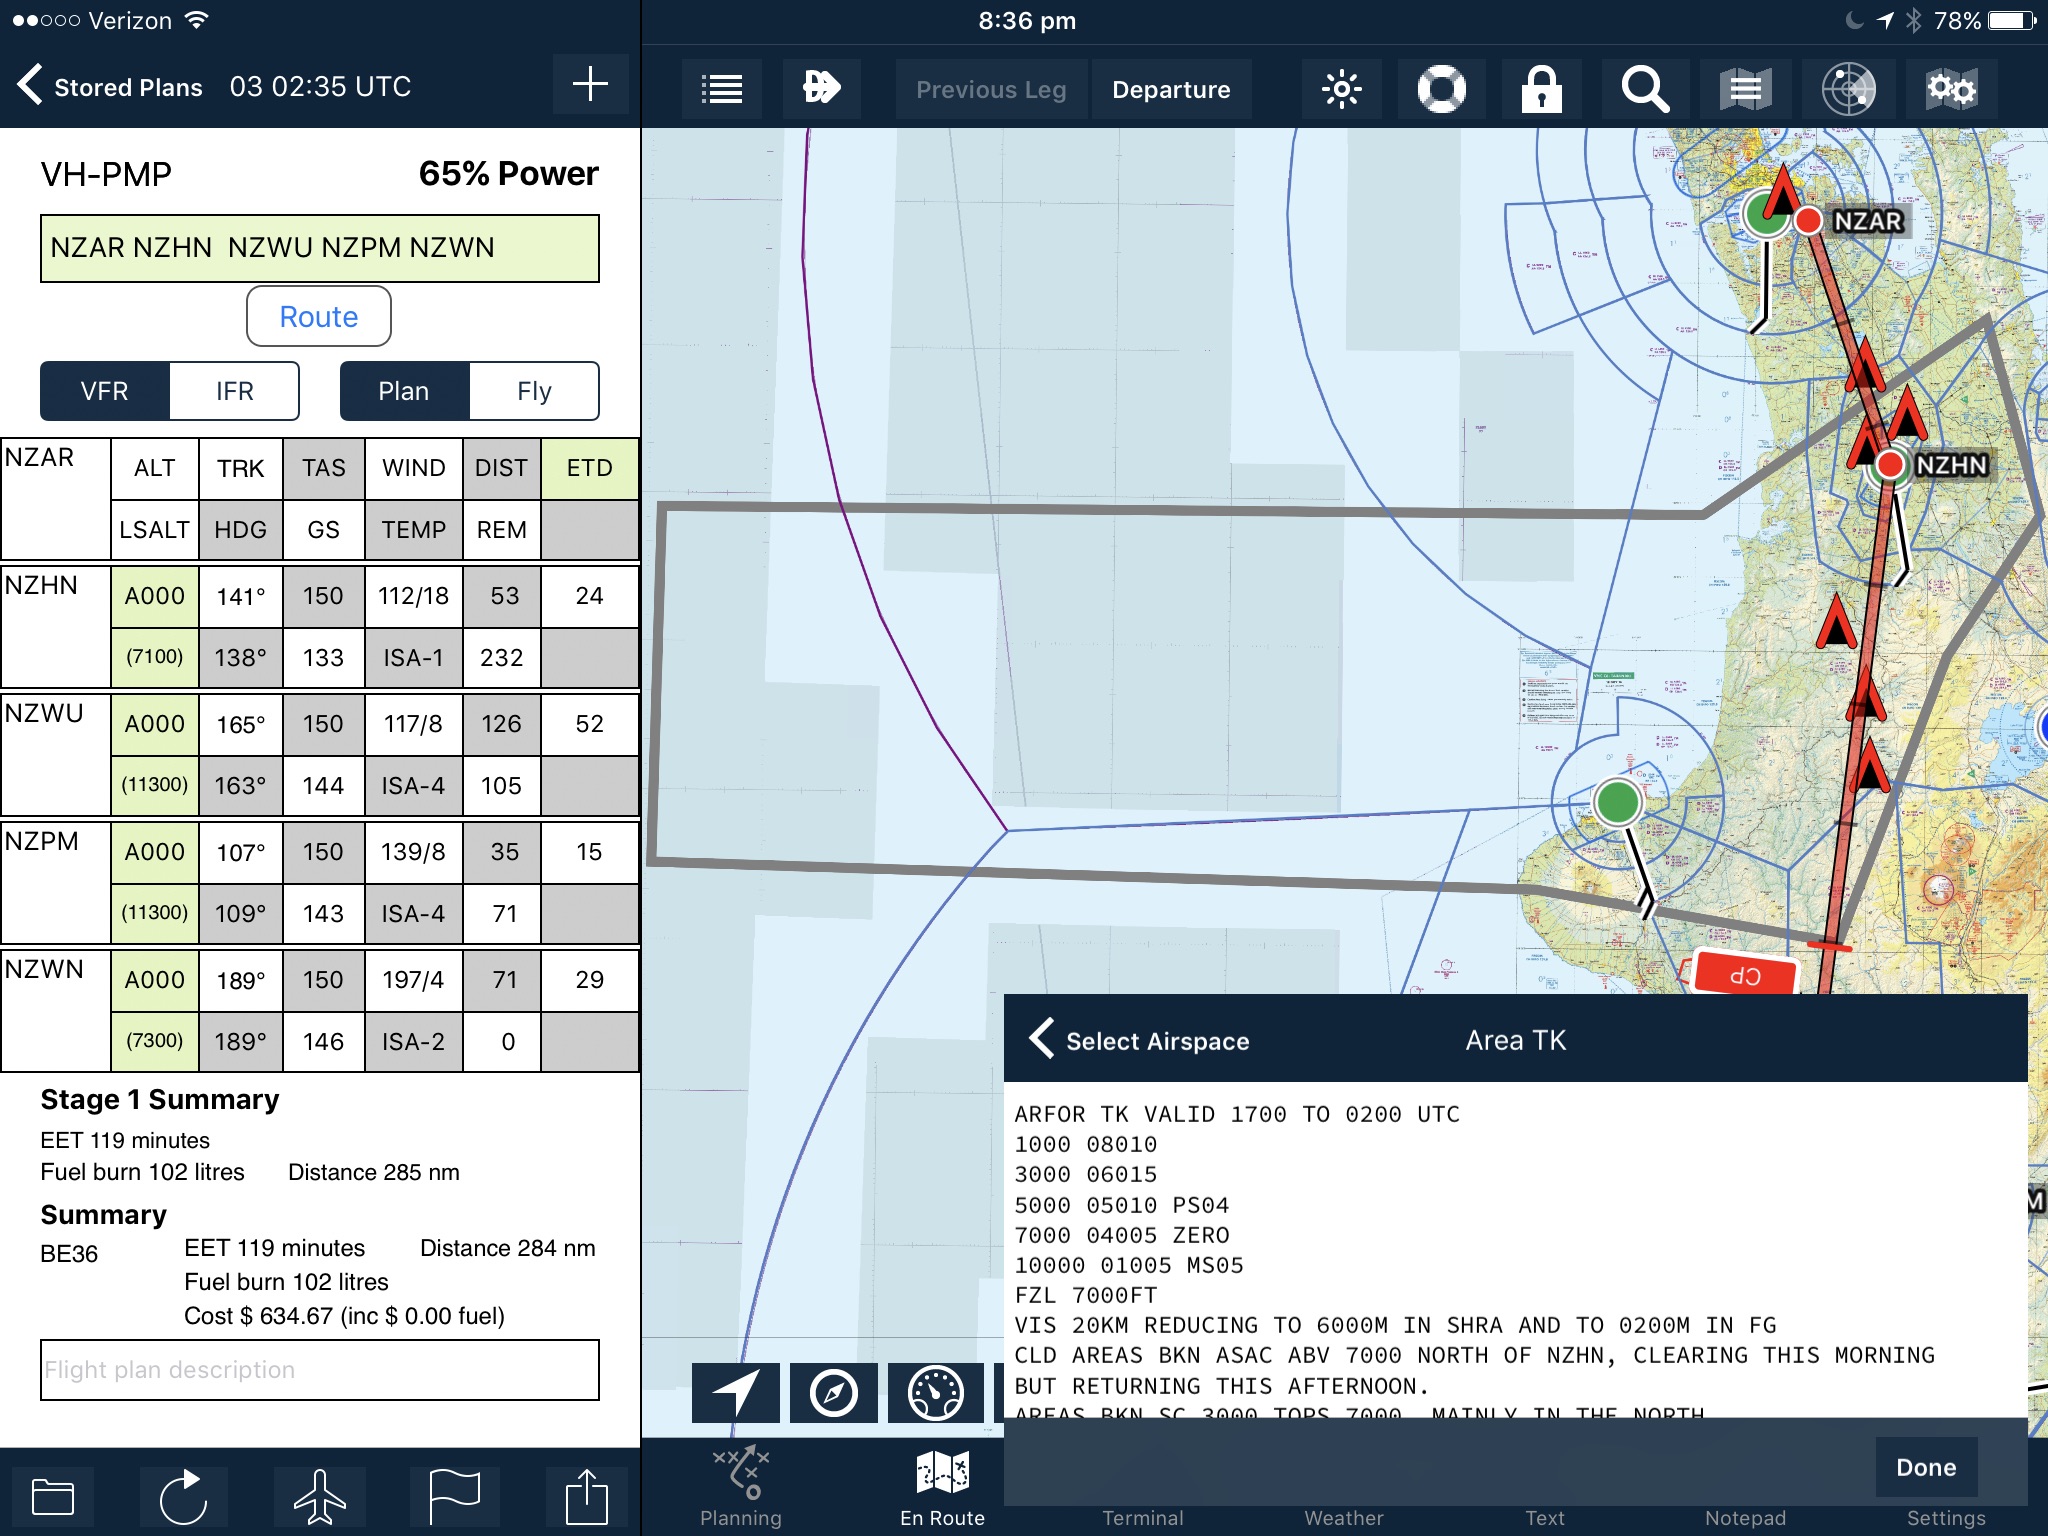Edit NZPM altitude A000 cell
This screenshot has height=1536, width=2048.
point(155,852)
